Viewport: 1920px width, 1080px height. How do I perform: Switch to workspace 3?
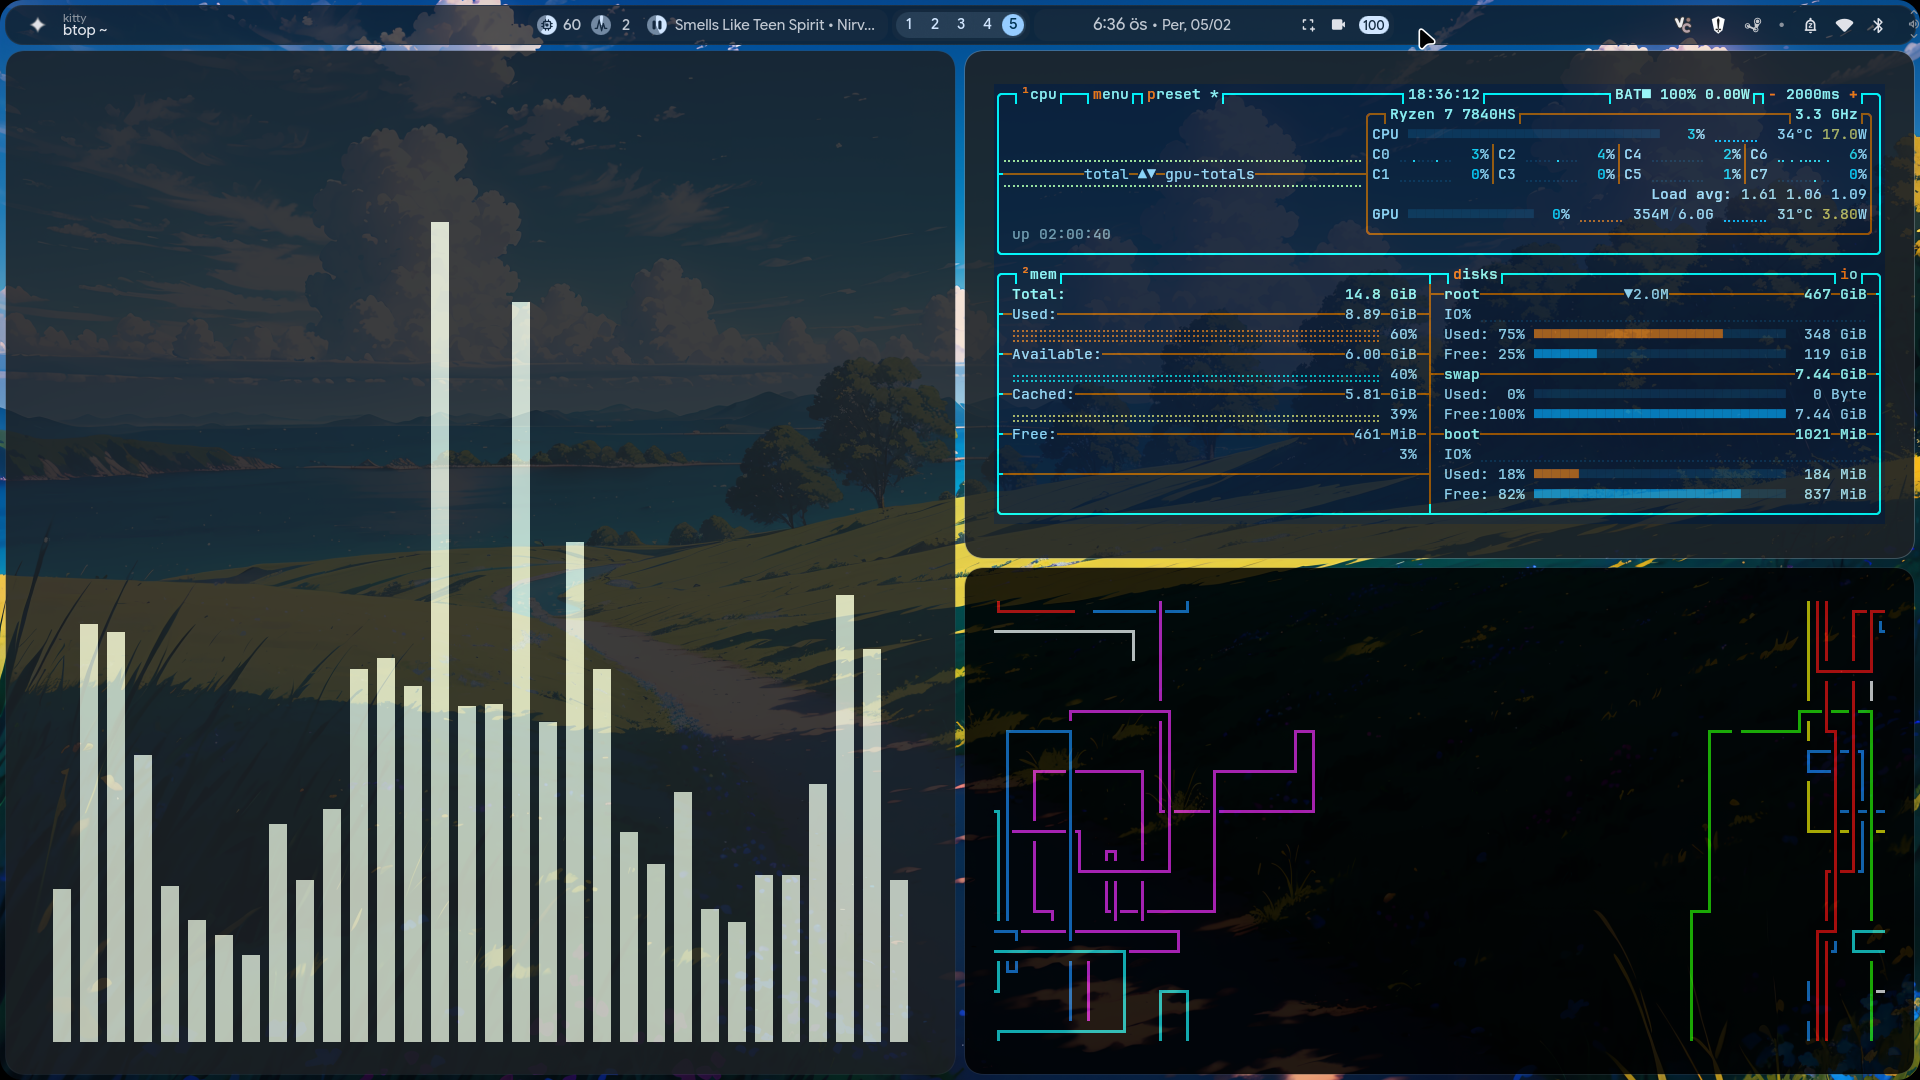tap(961, 24)
